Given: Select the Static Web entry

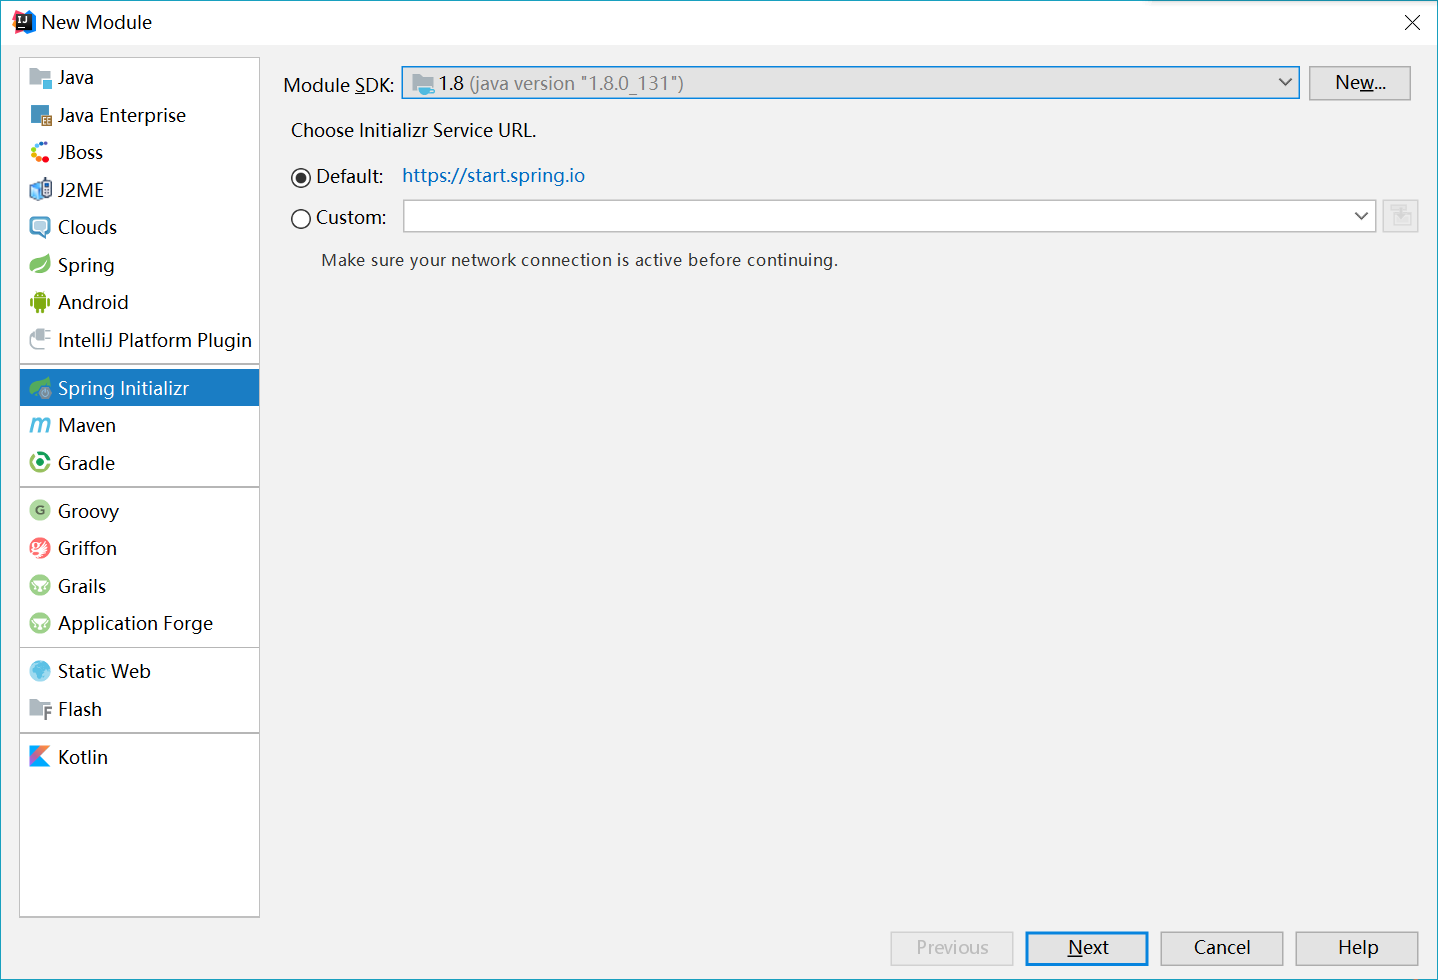Looking at the screenshot, I should pyautogui.click(x=139, y=671).
